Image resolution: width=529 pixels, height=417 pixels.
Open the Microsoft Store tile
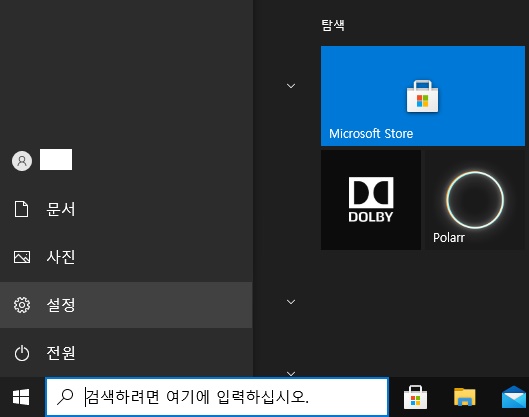[x=423, y=96]
